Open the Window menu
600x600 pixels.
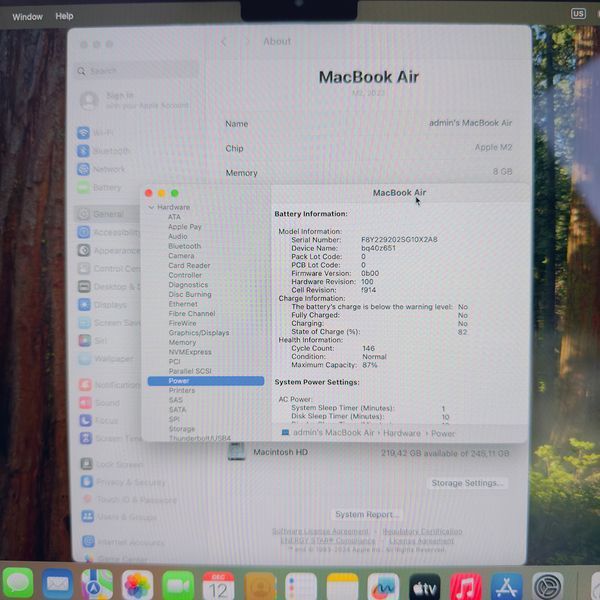28,17
